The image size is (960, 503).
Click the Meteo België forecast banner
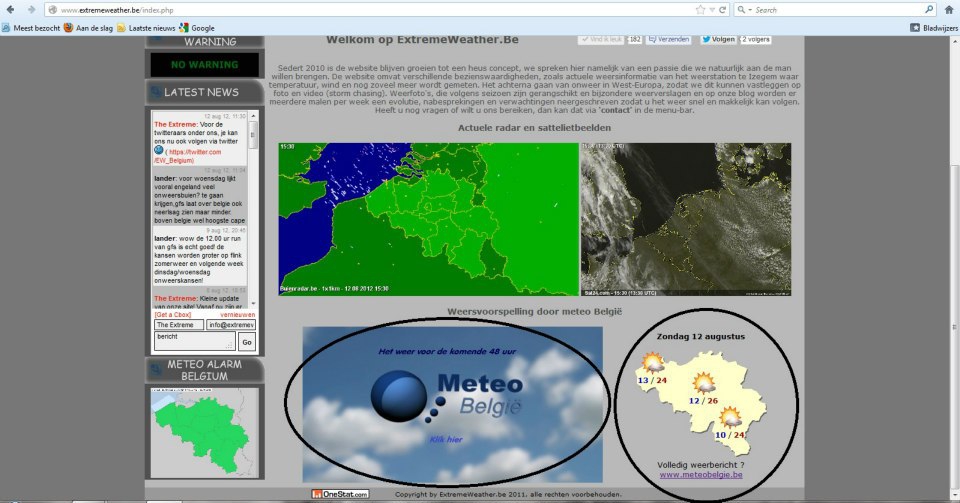[452, 404]
